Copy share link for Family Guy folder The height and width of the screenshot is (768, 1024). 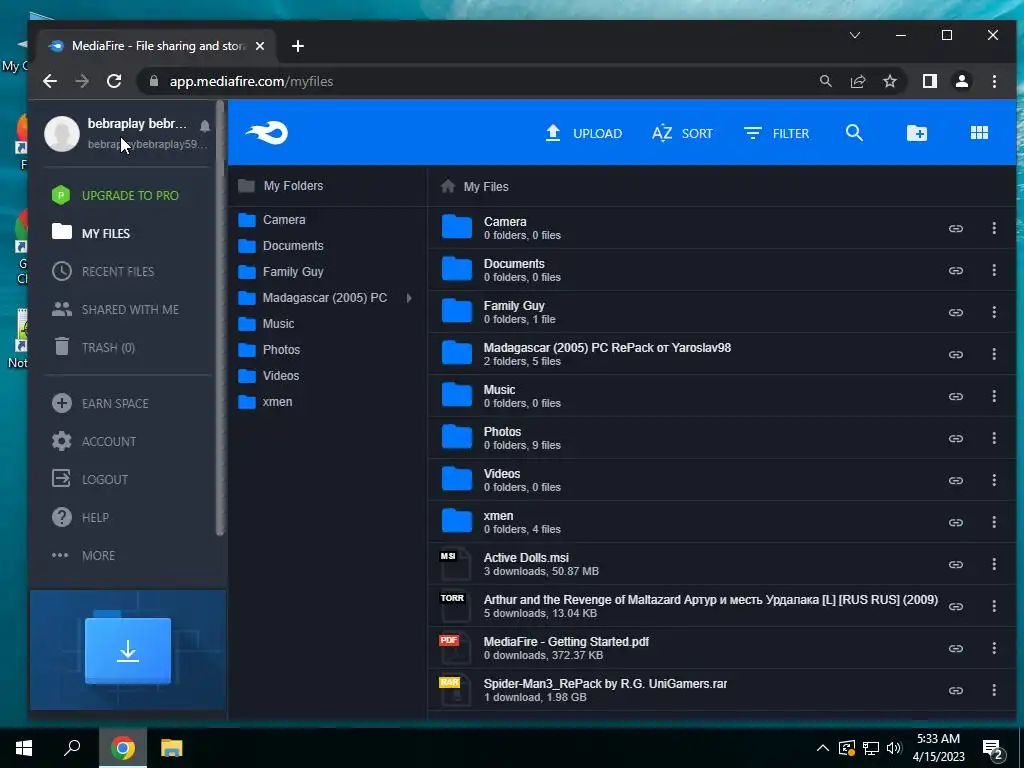pyautogui.click(x=955, y=312)
